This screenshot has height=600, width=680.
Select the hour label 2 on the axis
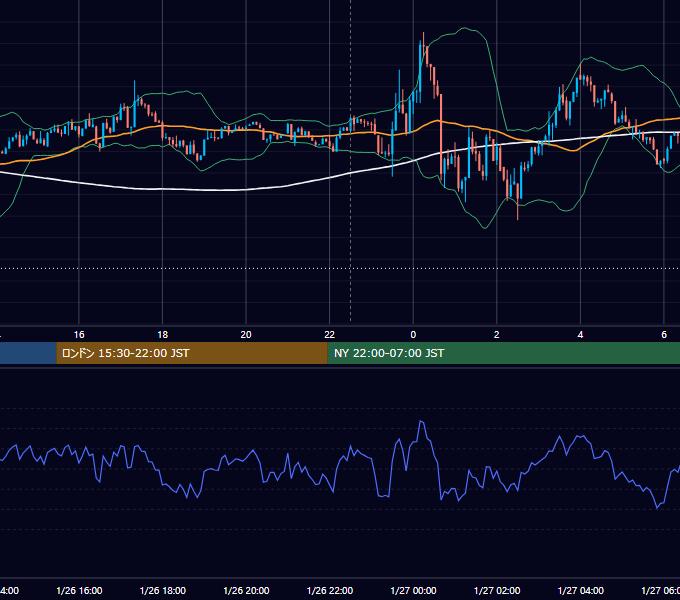pos(497,334)
